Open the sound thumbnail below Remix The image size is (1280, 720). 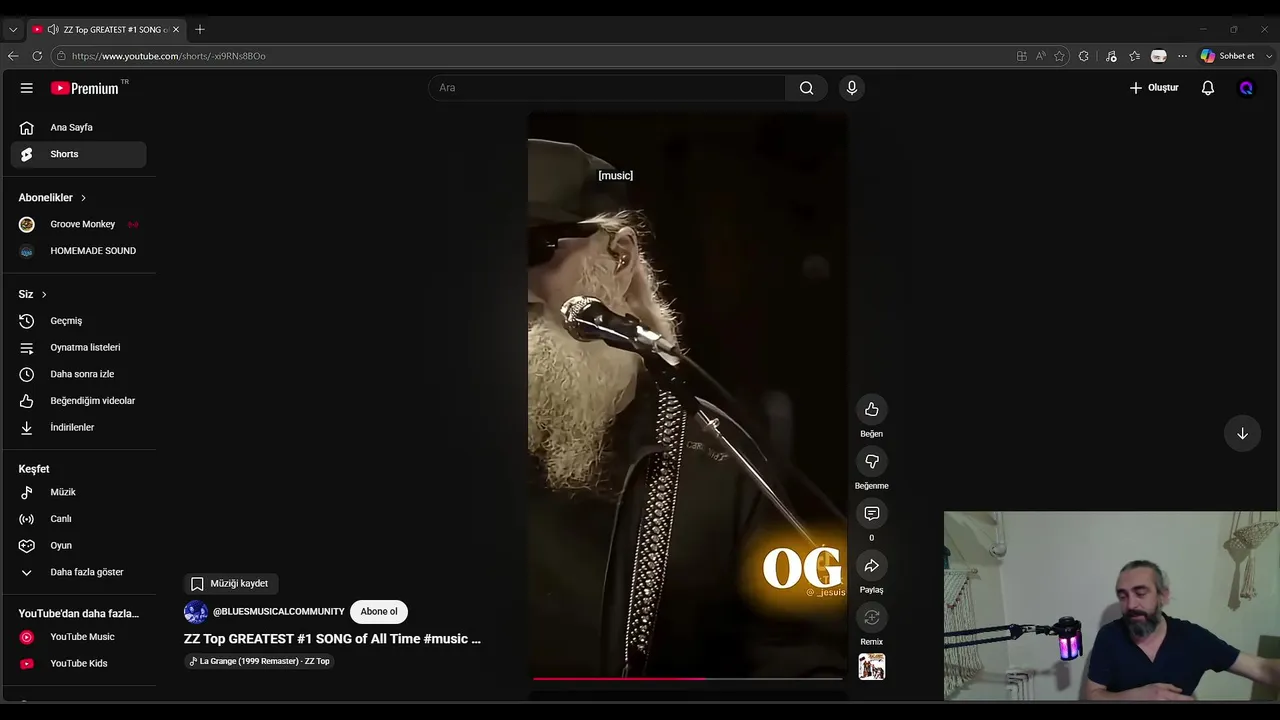[x=872, y=666]
